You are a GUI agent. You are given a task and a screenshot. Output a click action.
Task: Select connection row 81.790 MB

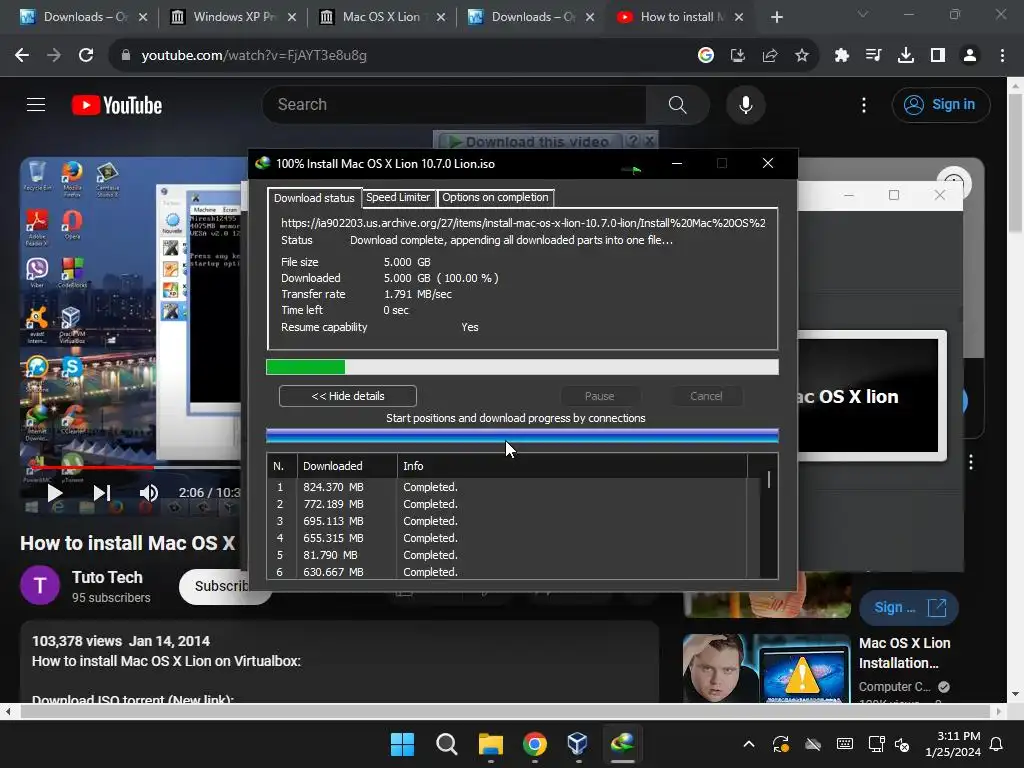(x=507, y=555)
